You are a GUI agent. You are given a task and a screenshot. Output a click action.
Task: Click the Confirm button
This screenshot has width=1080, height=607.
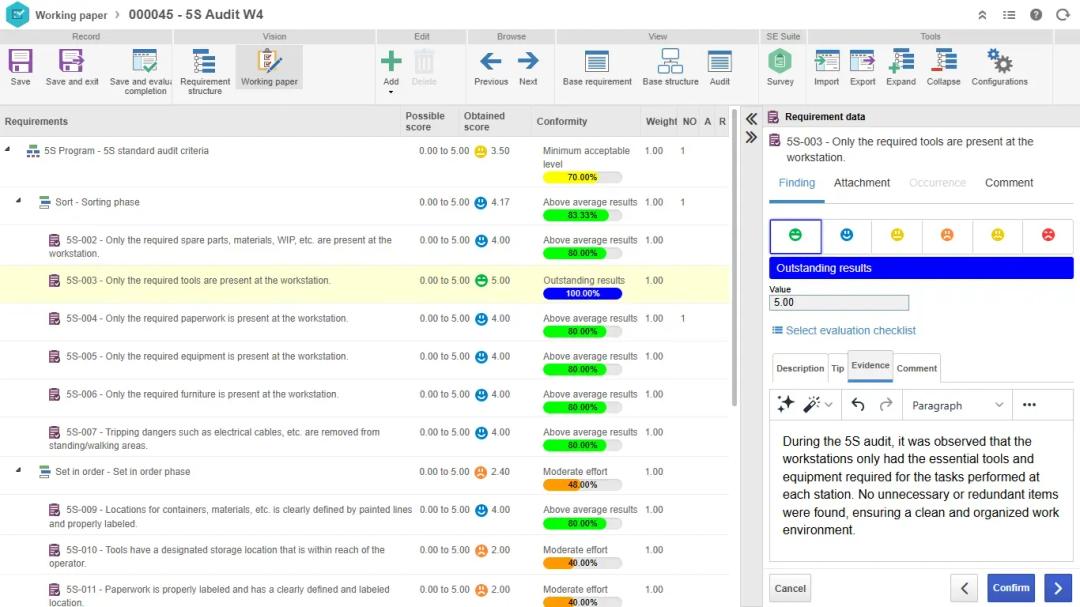(x=1010, y=588)
